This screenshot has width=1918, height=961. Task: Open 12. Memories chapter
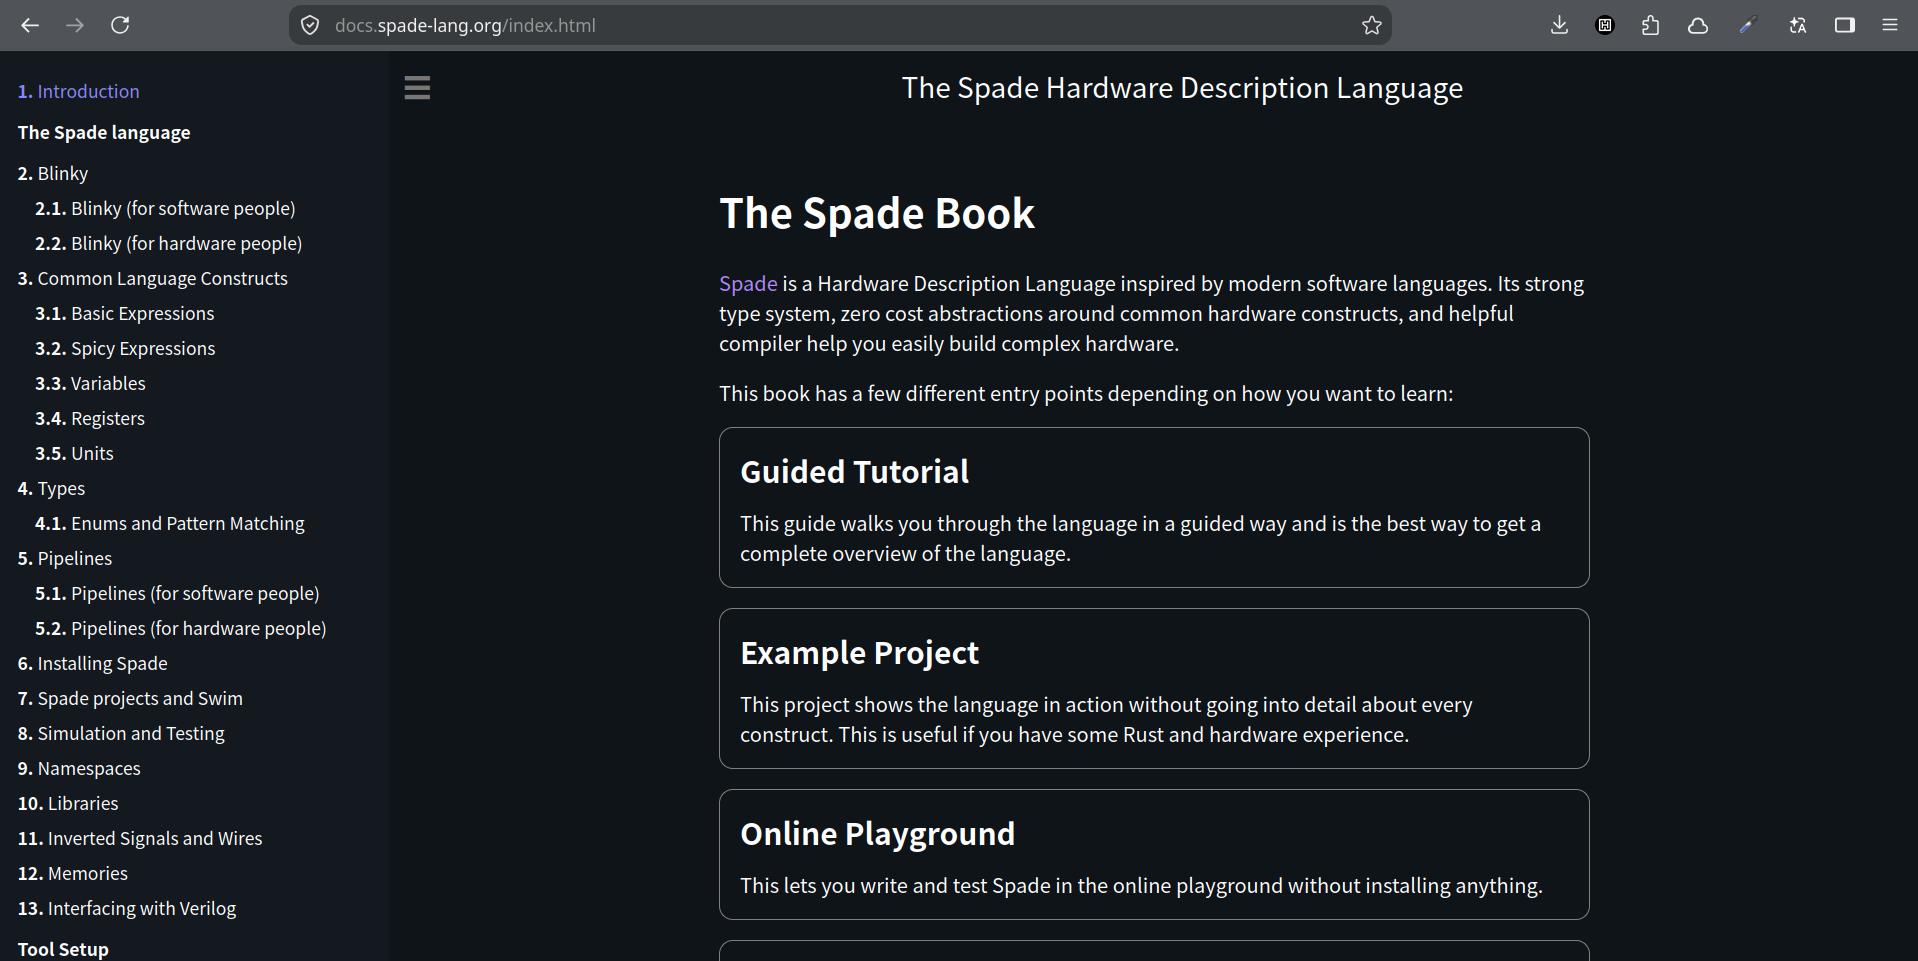(x=73, y=873)
